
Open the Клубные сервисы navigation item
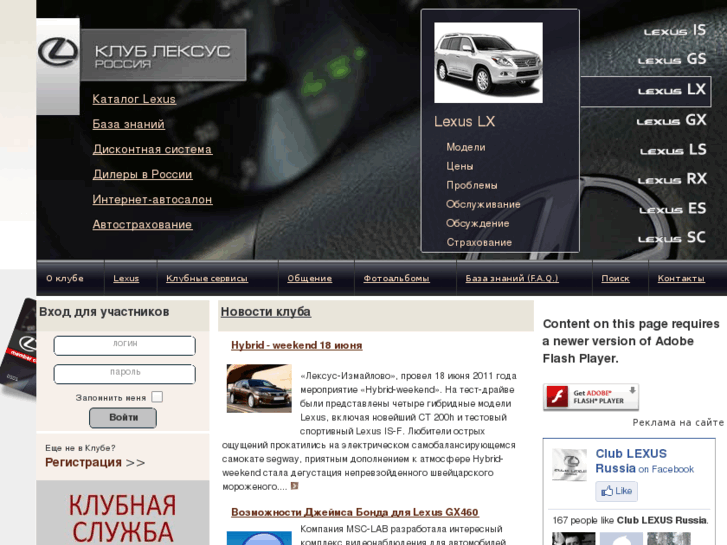[x=207, y=278]
